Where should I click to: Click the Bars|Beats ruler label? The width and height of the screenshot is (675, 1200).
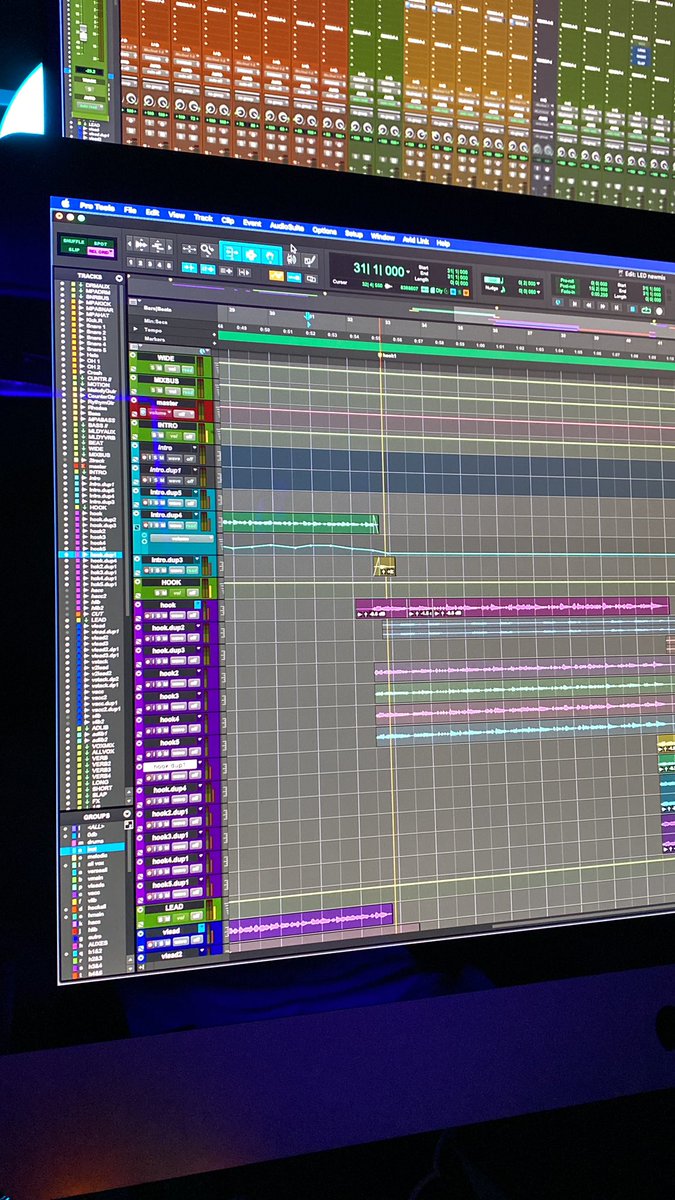pos(158,309)
